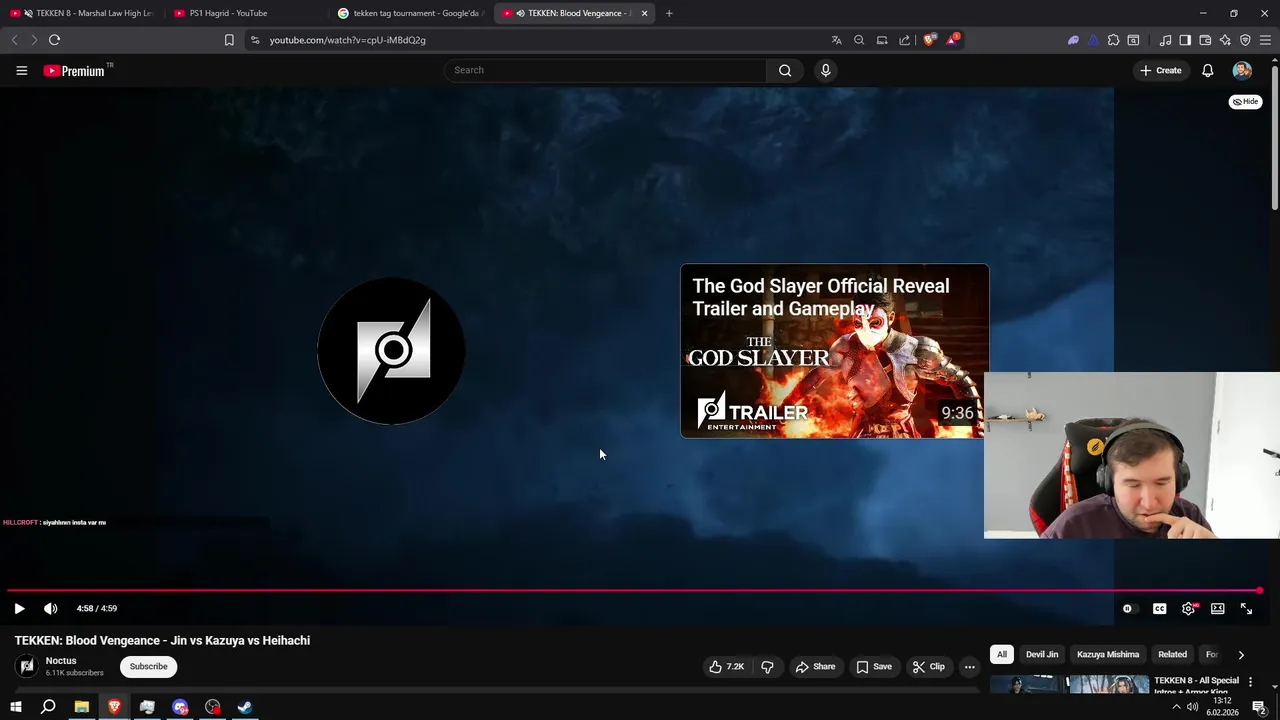1280x720 pixels.
Task: Open the Noctus channel name link
Action: coord(61,661)
